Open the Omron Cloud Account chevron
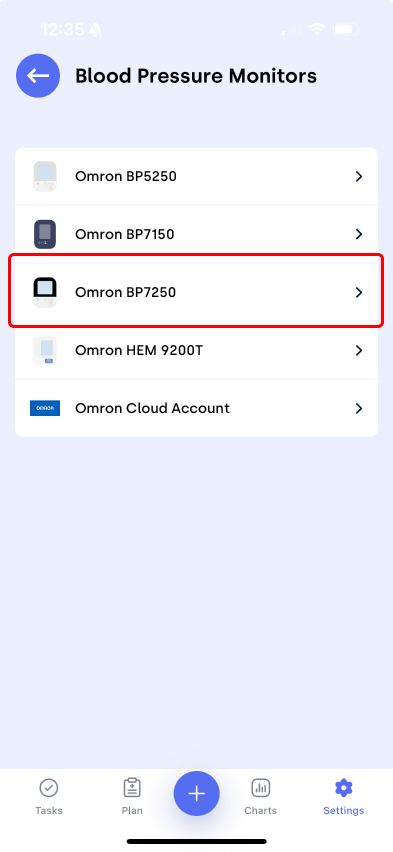This screenshot has width=393, height=852. (359, 408)
